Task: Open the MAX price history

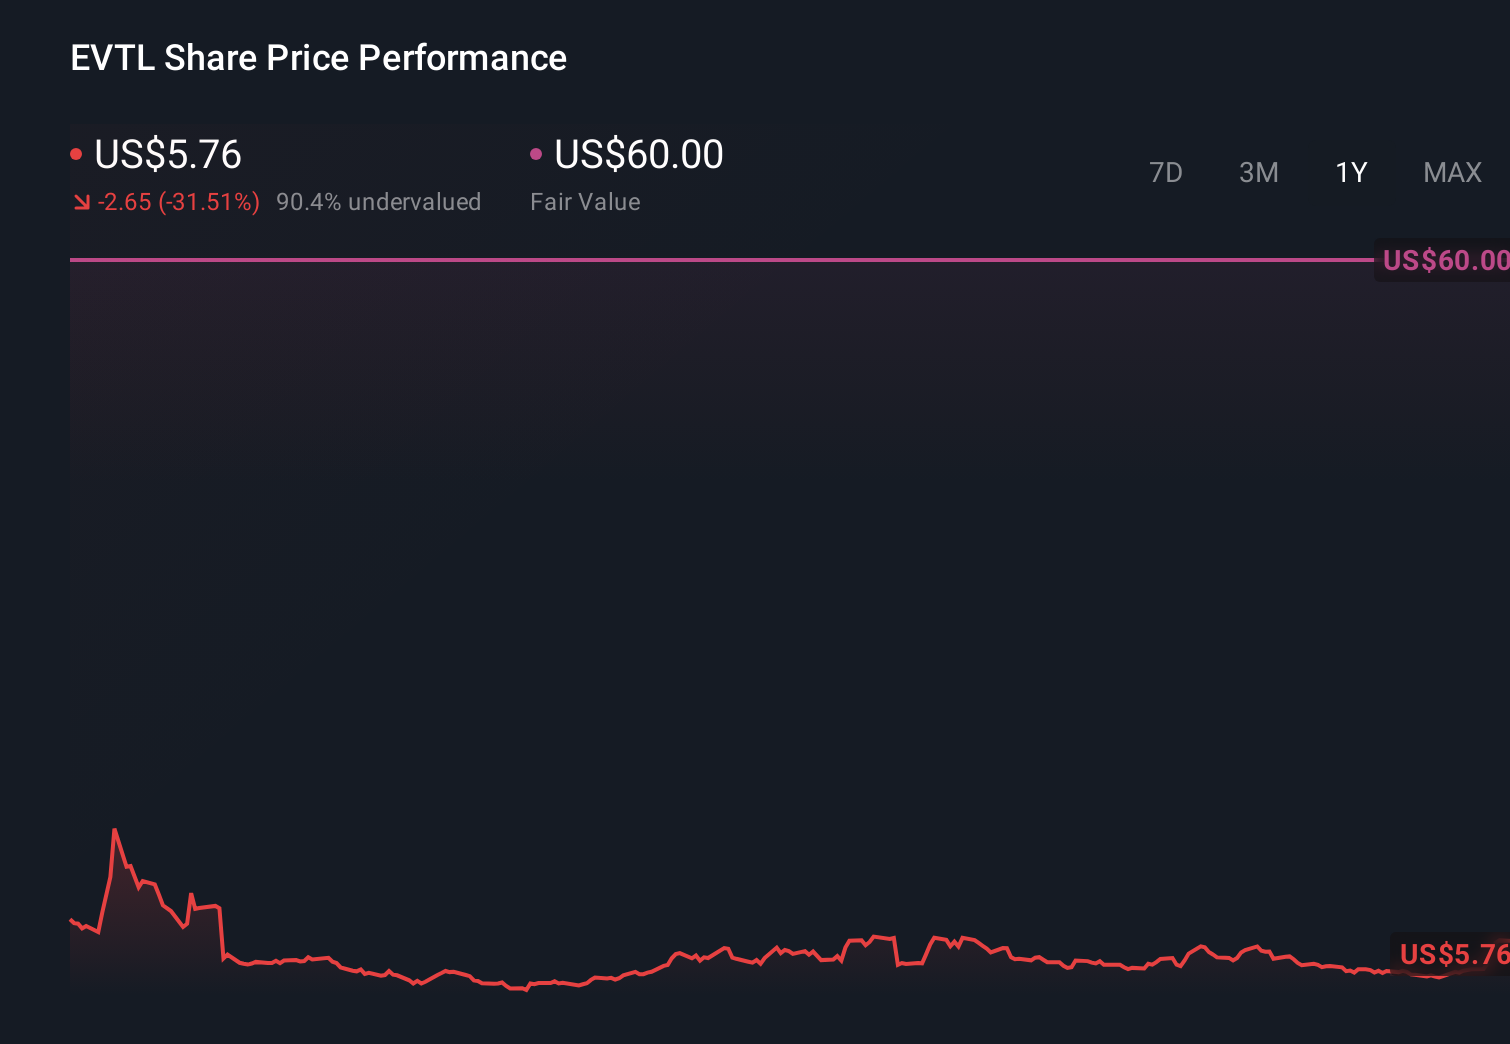Action: (x=1451, y=172)
